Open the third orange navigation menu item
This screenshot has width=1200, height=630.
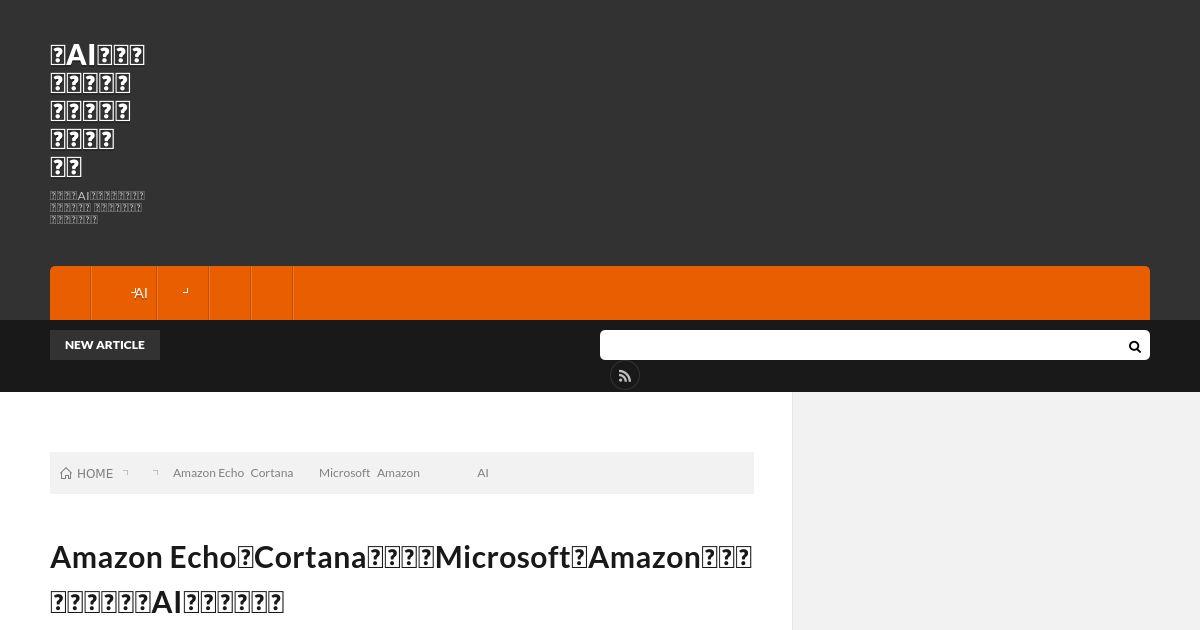coord(183,293)
